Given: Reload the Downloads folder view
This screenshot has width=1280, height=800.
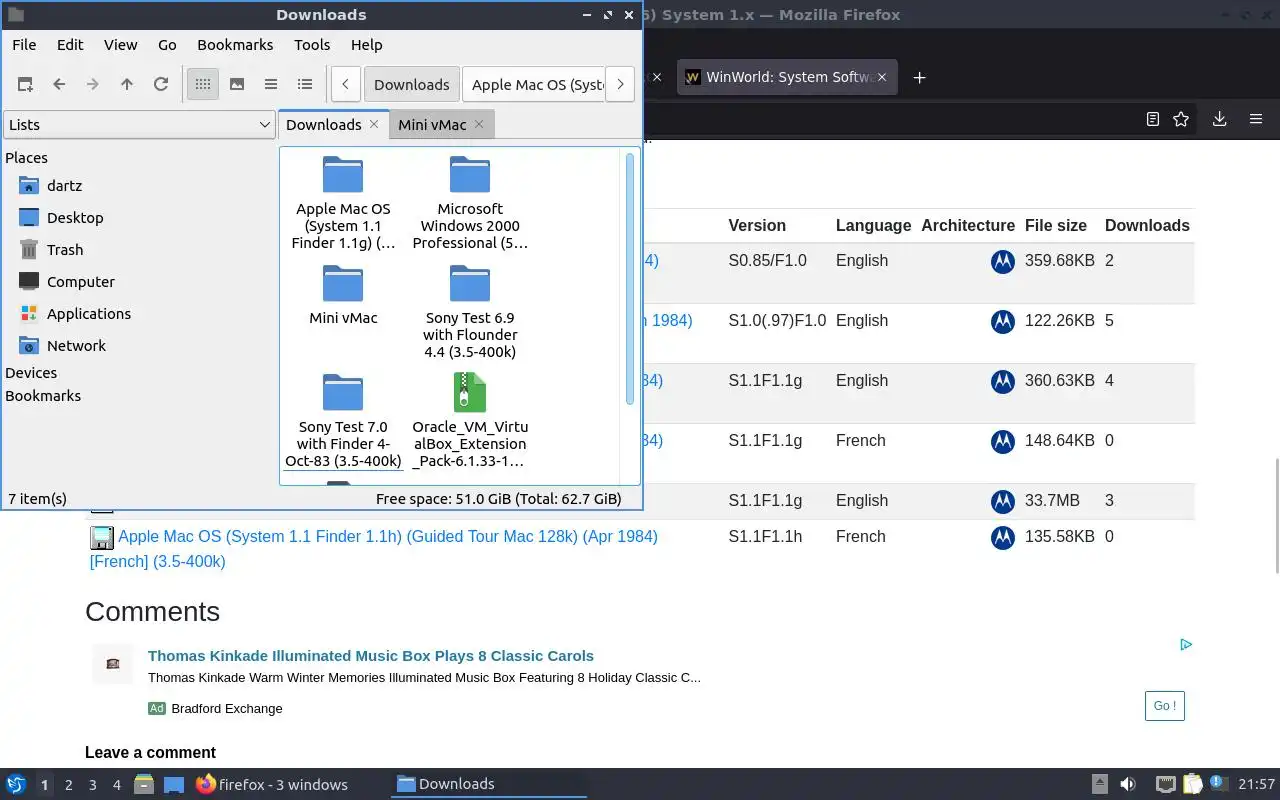Looking at the screenshot, I should pos(161,85).
